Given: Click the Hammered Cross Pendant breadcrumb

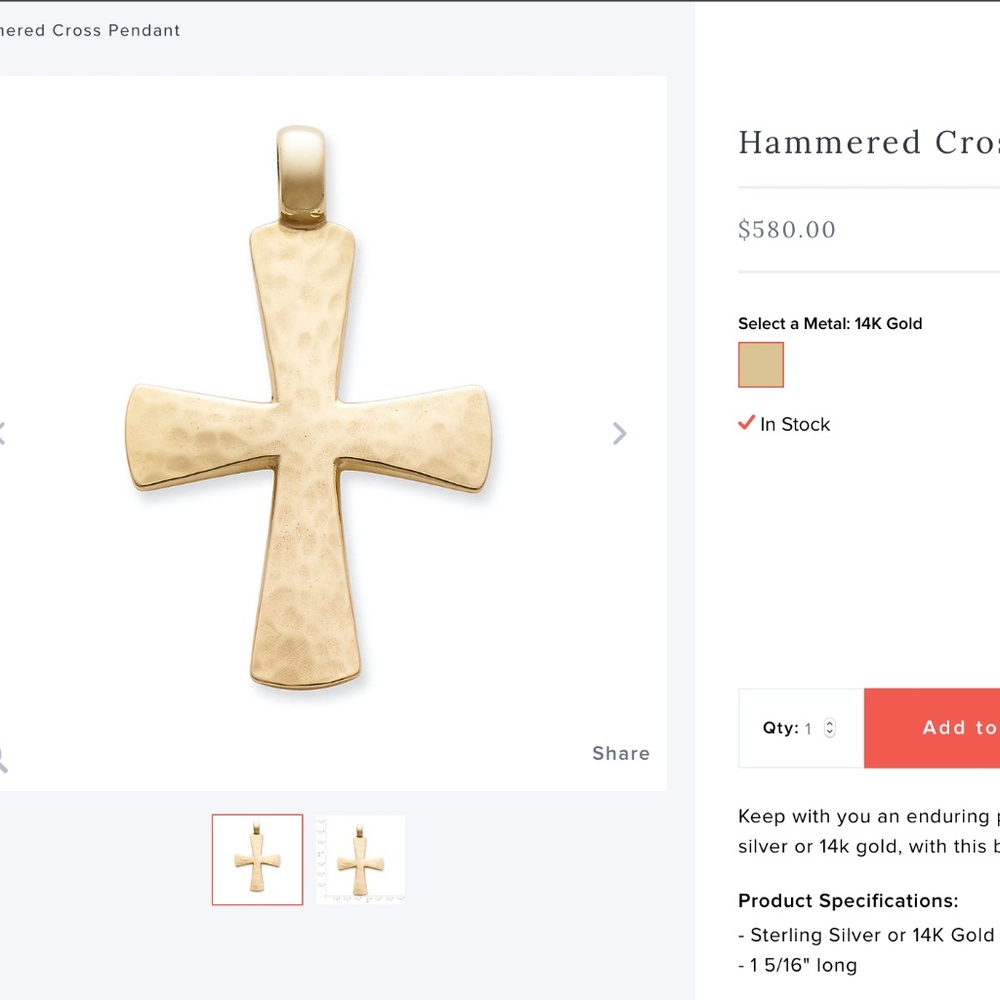Looking at the screenshot, I should 88,30.
